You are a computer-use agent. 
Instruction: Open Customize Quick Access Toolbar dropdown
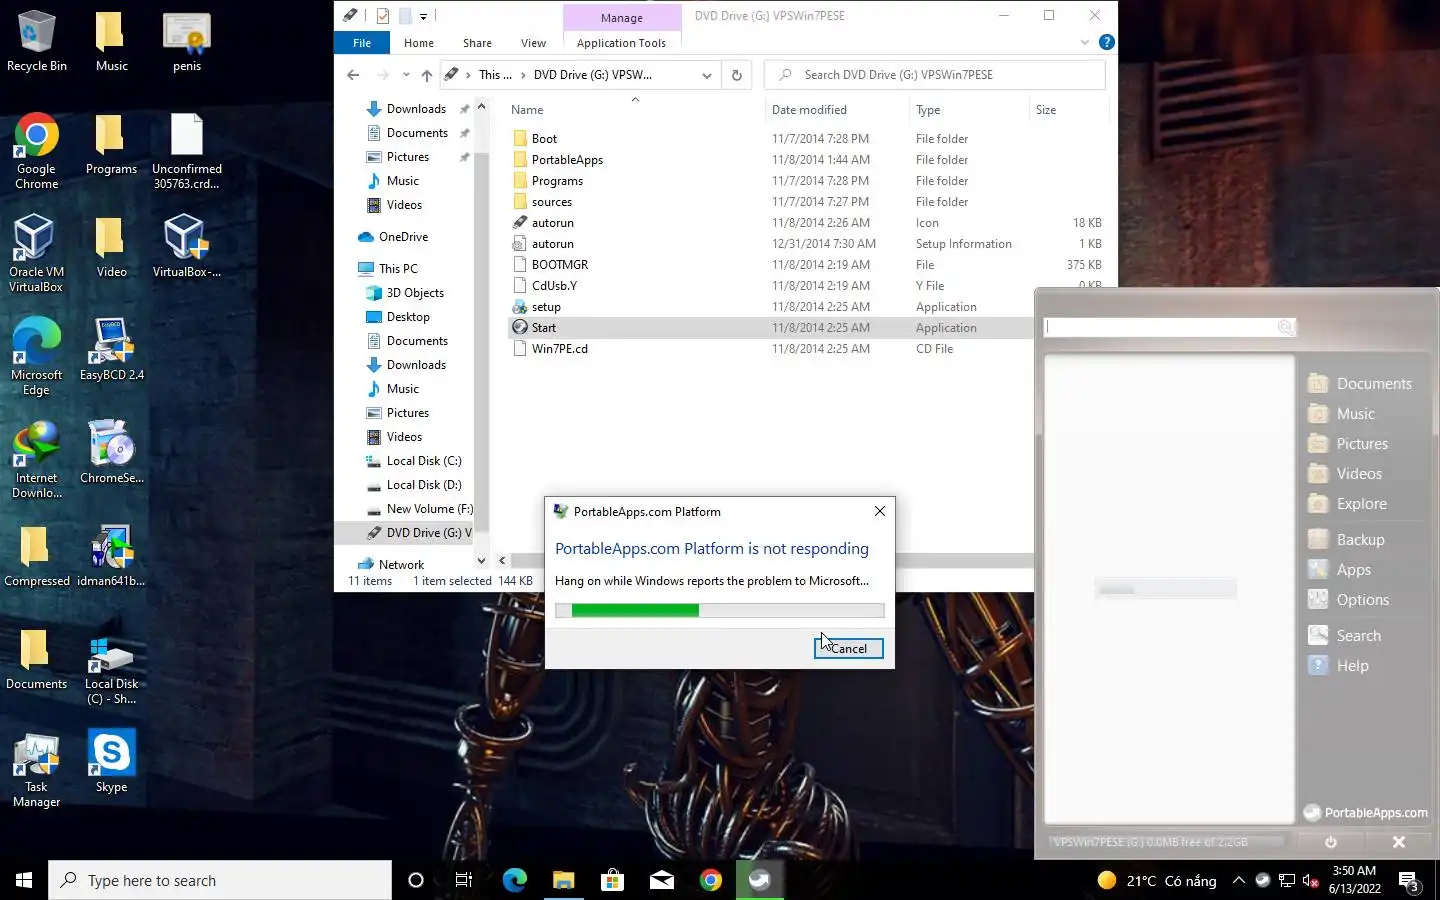[423, 16]
